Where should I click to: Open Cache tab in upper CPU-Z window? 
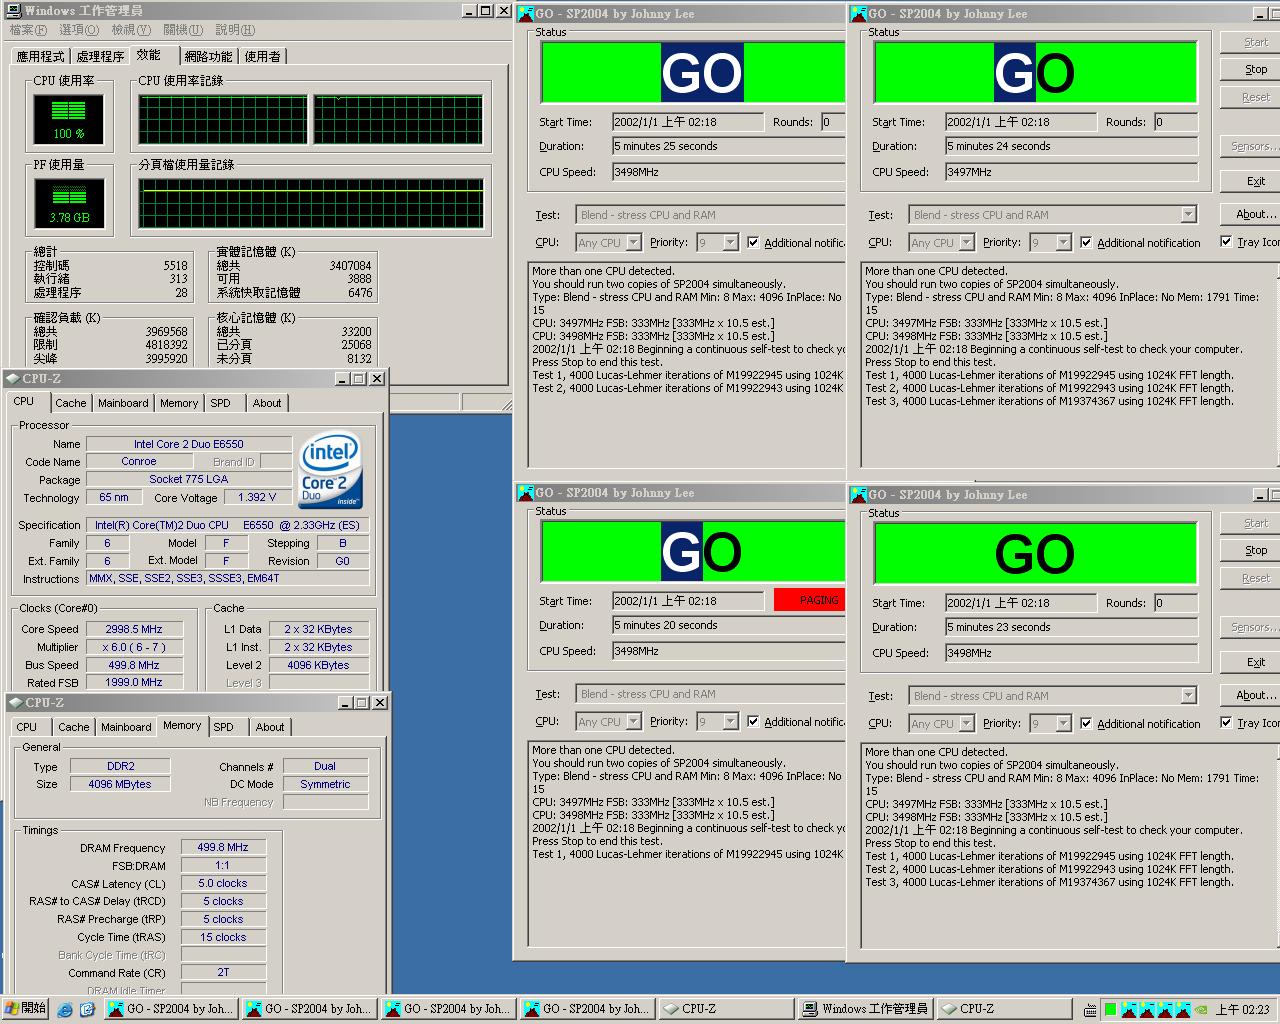click(70, 403)
